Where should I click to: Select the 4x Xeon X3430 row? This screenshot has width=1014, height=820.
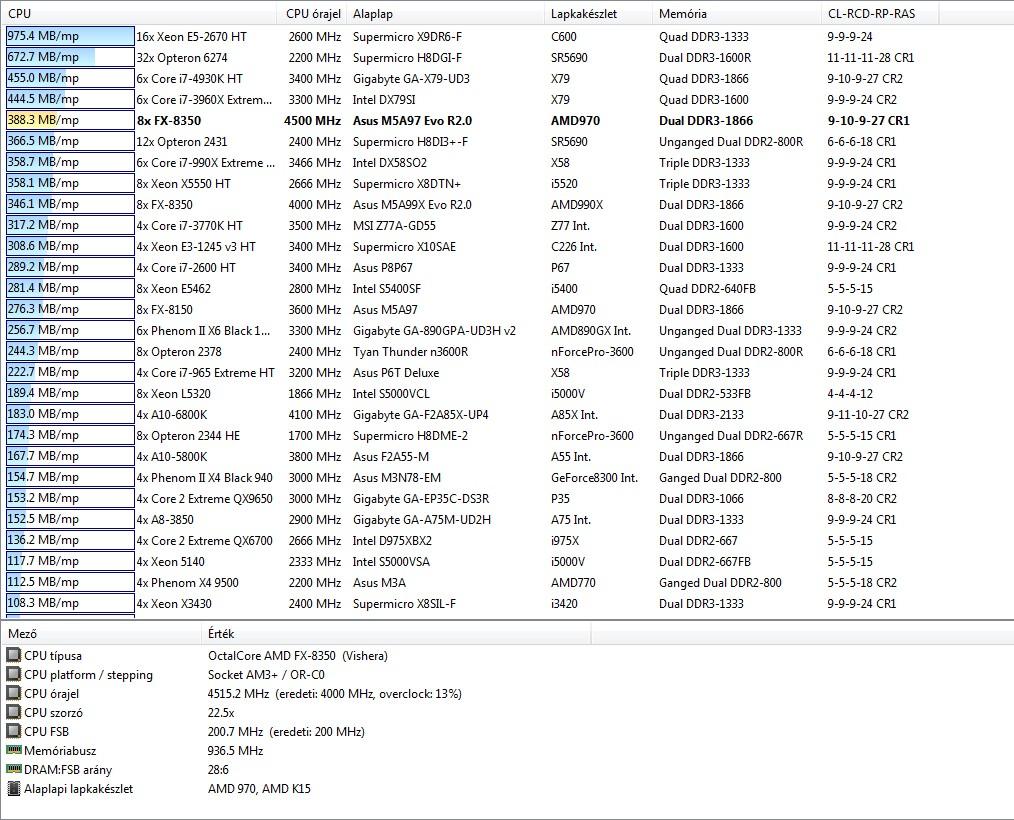tap(507, 604)
